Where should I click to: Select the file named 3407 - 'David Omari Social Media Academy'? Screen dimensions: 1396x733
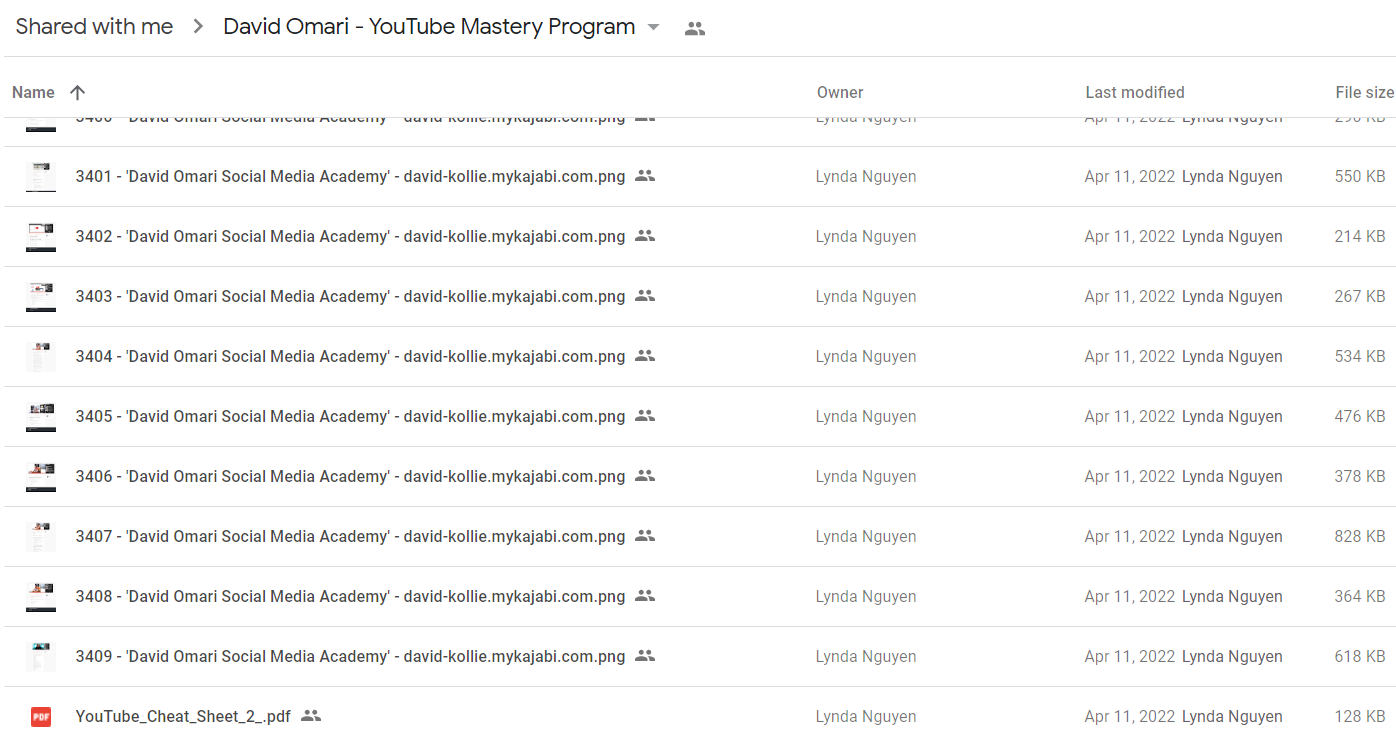(x=350, y=536)
